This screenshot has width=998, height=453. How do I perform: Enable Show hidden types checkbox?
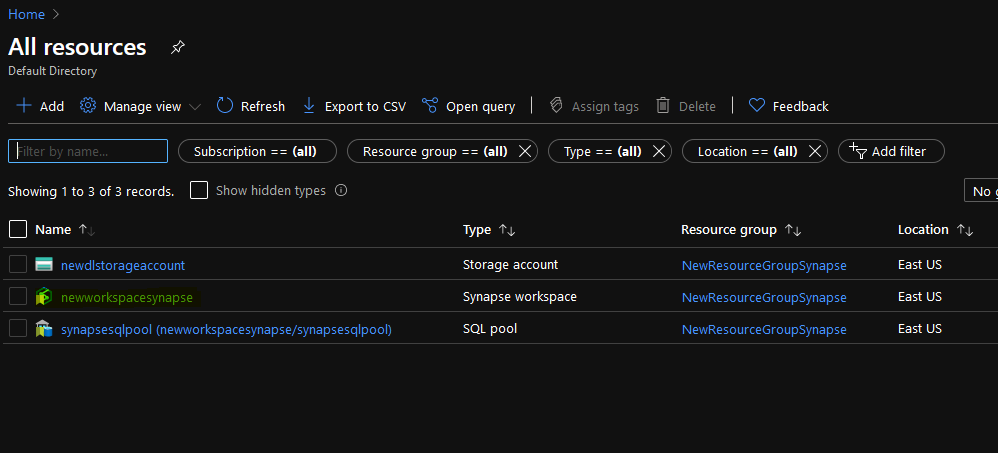(199, 190)
